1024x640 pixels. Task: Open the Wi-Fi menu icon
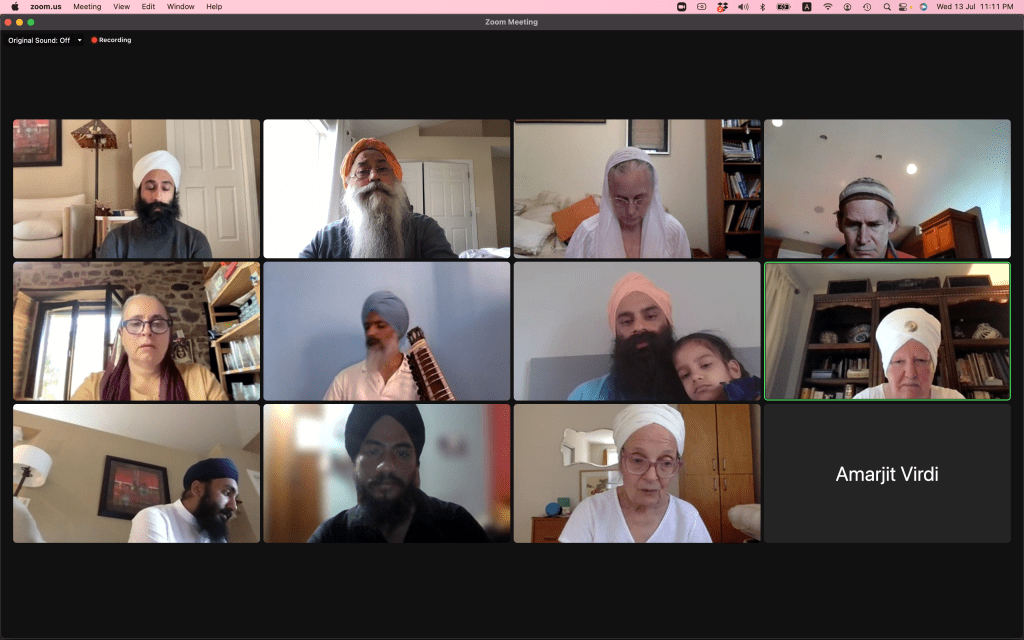[828, 6]
